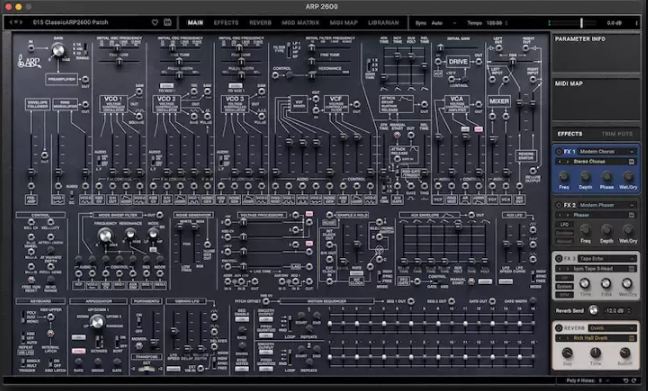Toggle the Single/Mult trigger switch
This screenshot has height=391, width=648.
point(23,363)
